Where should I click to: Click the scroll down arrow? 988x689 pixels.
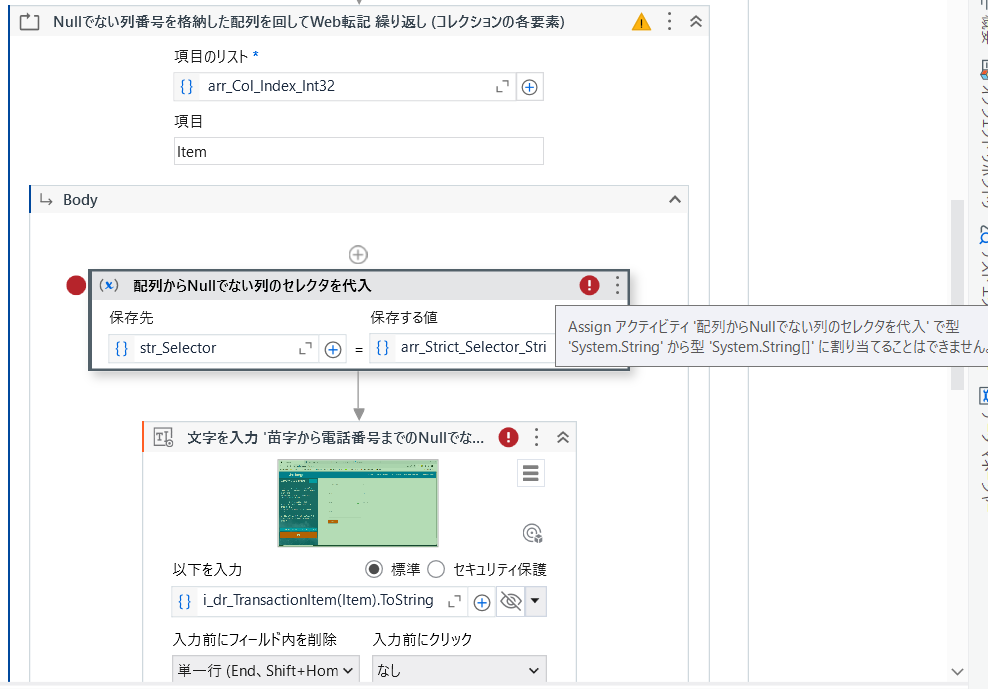coord(957,671)
